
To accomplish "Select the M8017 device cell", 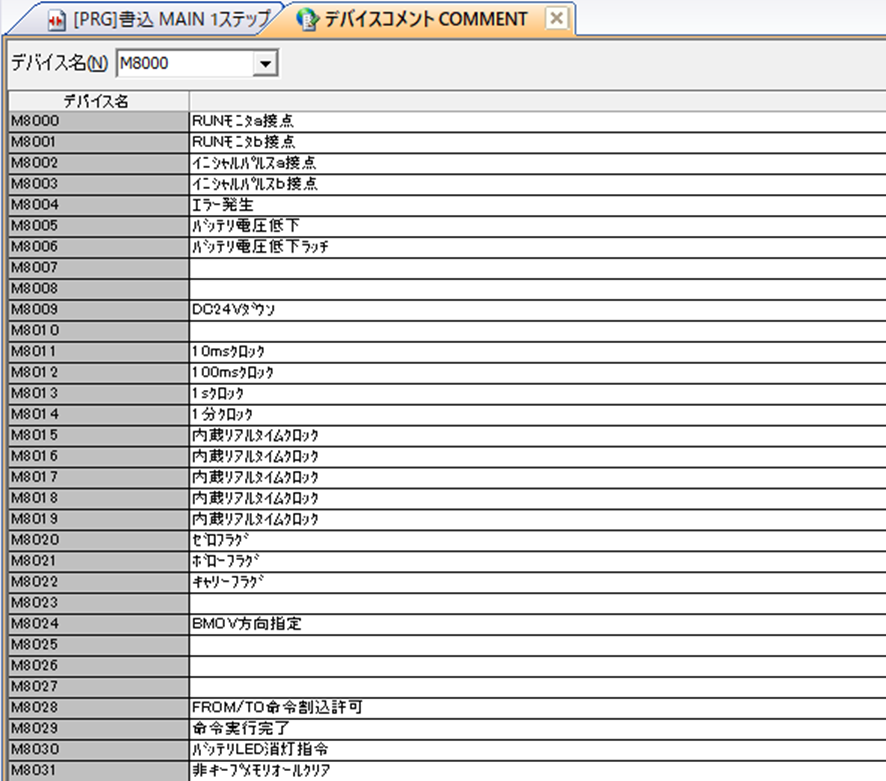I will pos(99,477).
